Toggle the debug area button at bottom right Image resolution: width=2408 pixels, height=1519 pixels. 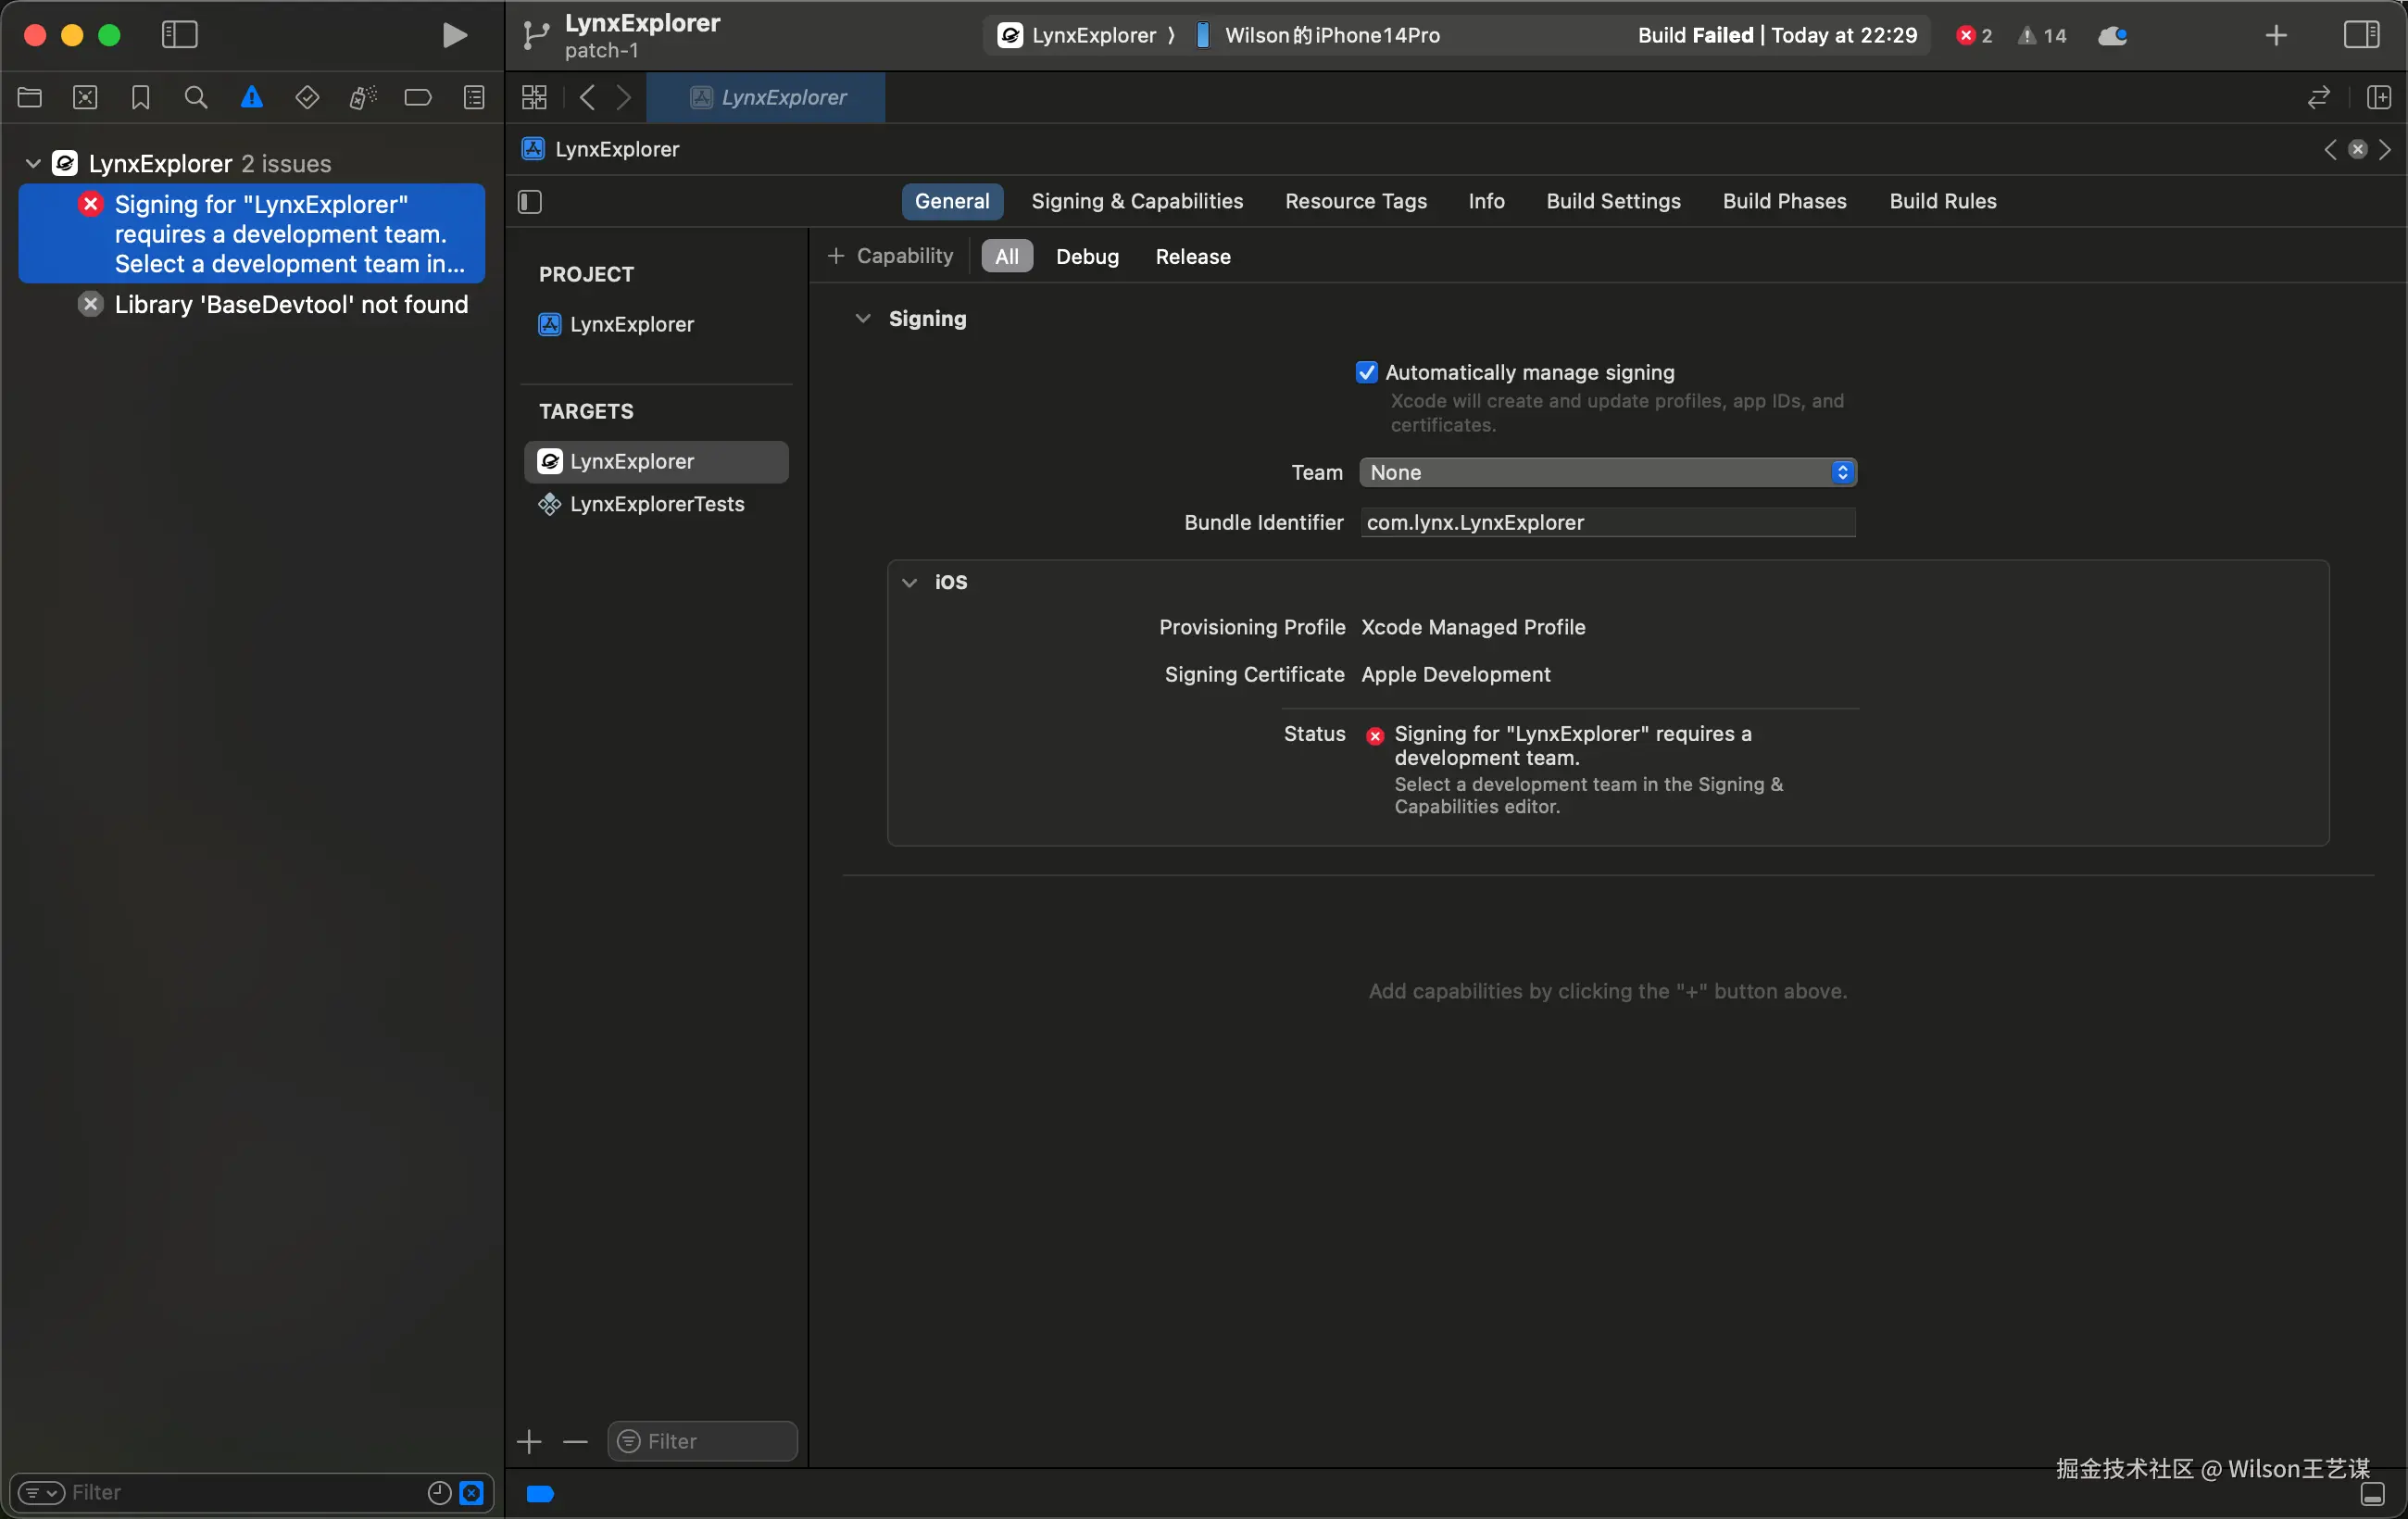pyautogui.click(x=2373, y=1494)
